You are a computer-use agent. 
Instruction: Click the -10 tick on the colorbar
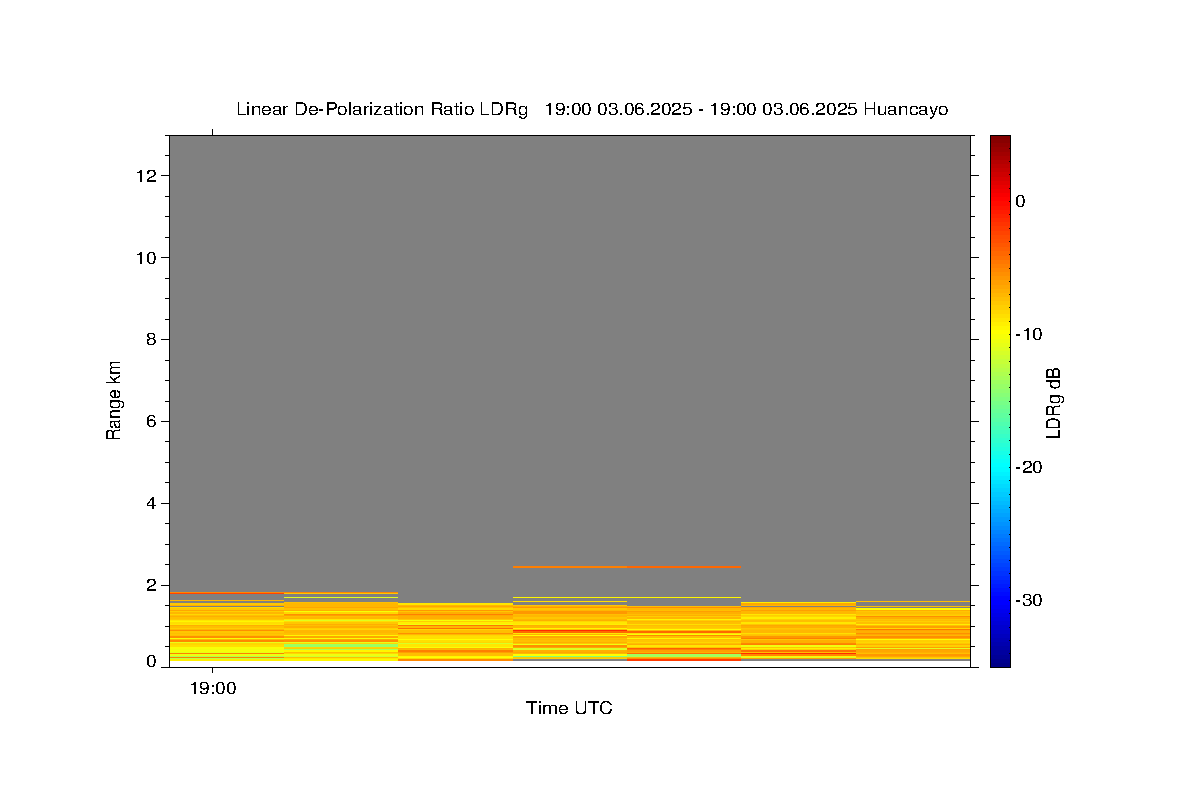tap(1029, 334)
